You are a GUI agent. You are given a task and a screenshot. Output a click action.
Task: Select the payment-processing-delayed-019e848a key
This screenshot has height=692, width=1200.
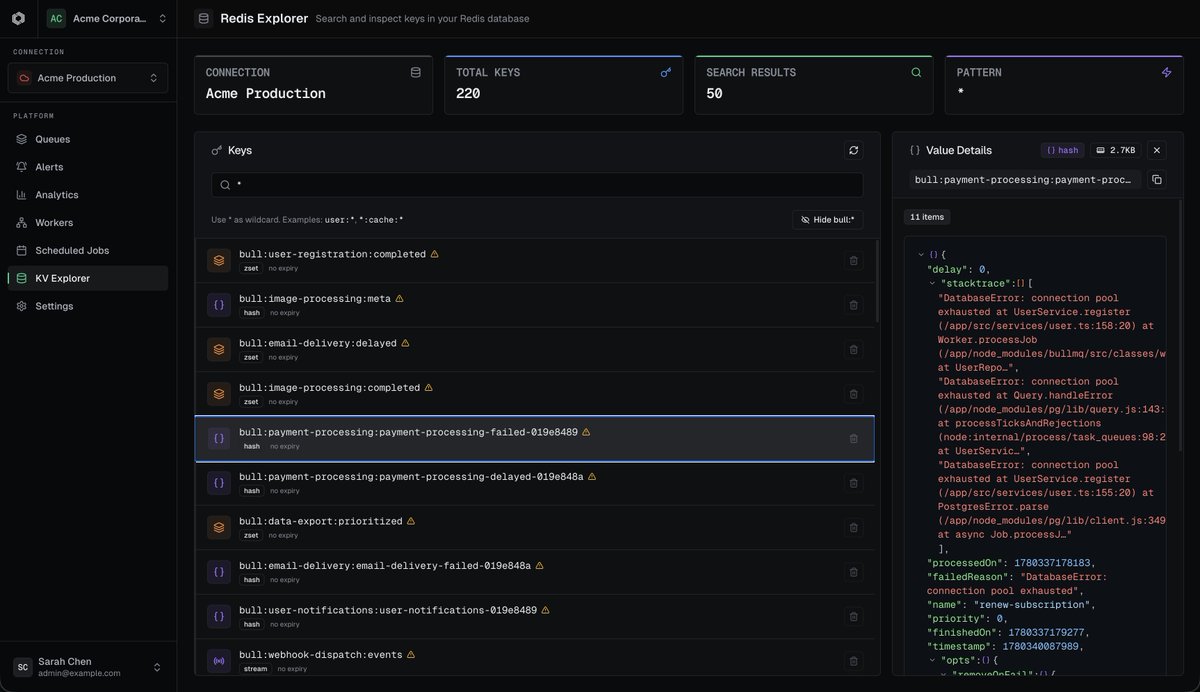[x=535, y=483]
